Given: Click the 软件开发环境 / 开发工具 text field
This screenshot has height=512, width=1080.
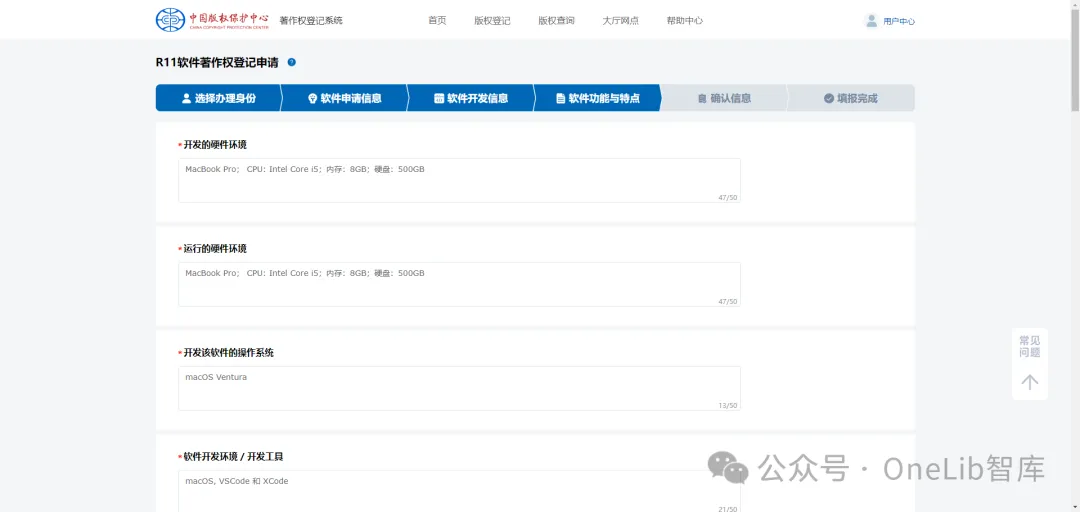Looking at the screenshot, I should (459, 491).
